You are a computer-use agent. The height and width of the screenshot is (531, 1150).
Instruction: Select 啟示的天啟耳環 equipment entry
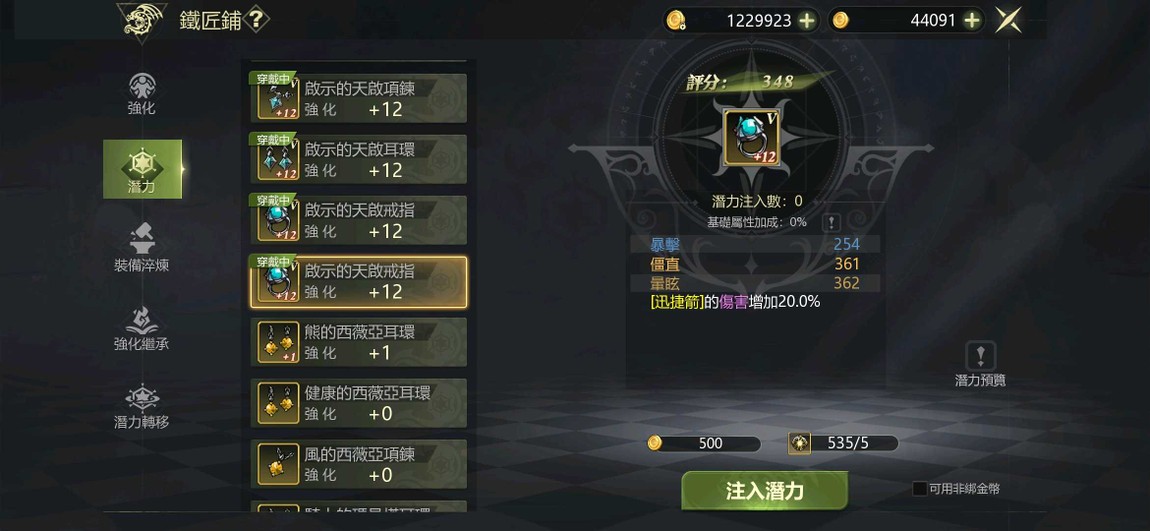(x=359, y=159)
